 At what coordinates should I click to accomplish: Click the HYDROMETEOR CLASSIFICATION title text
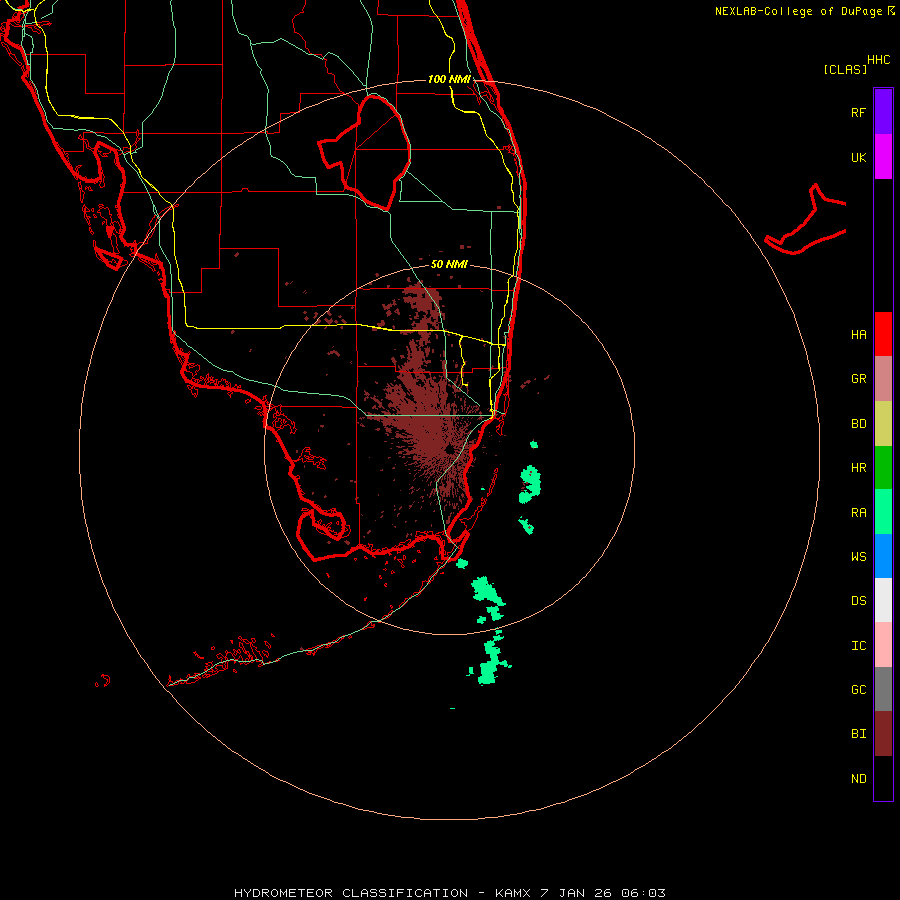coord(351,893)
